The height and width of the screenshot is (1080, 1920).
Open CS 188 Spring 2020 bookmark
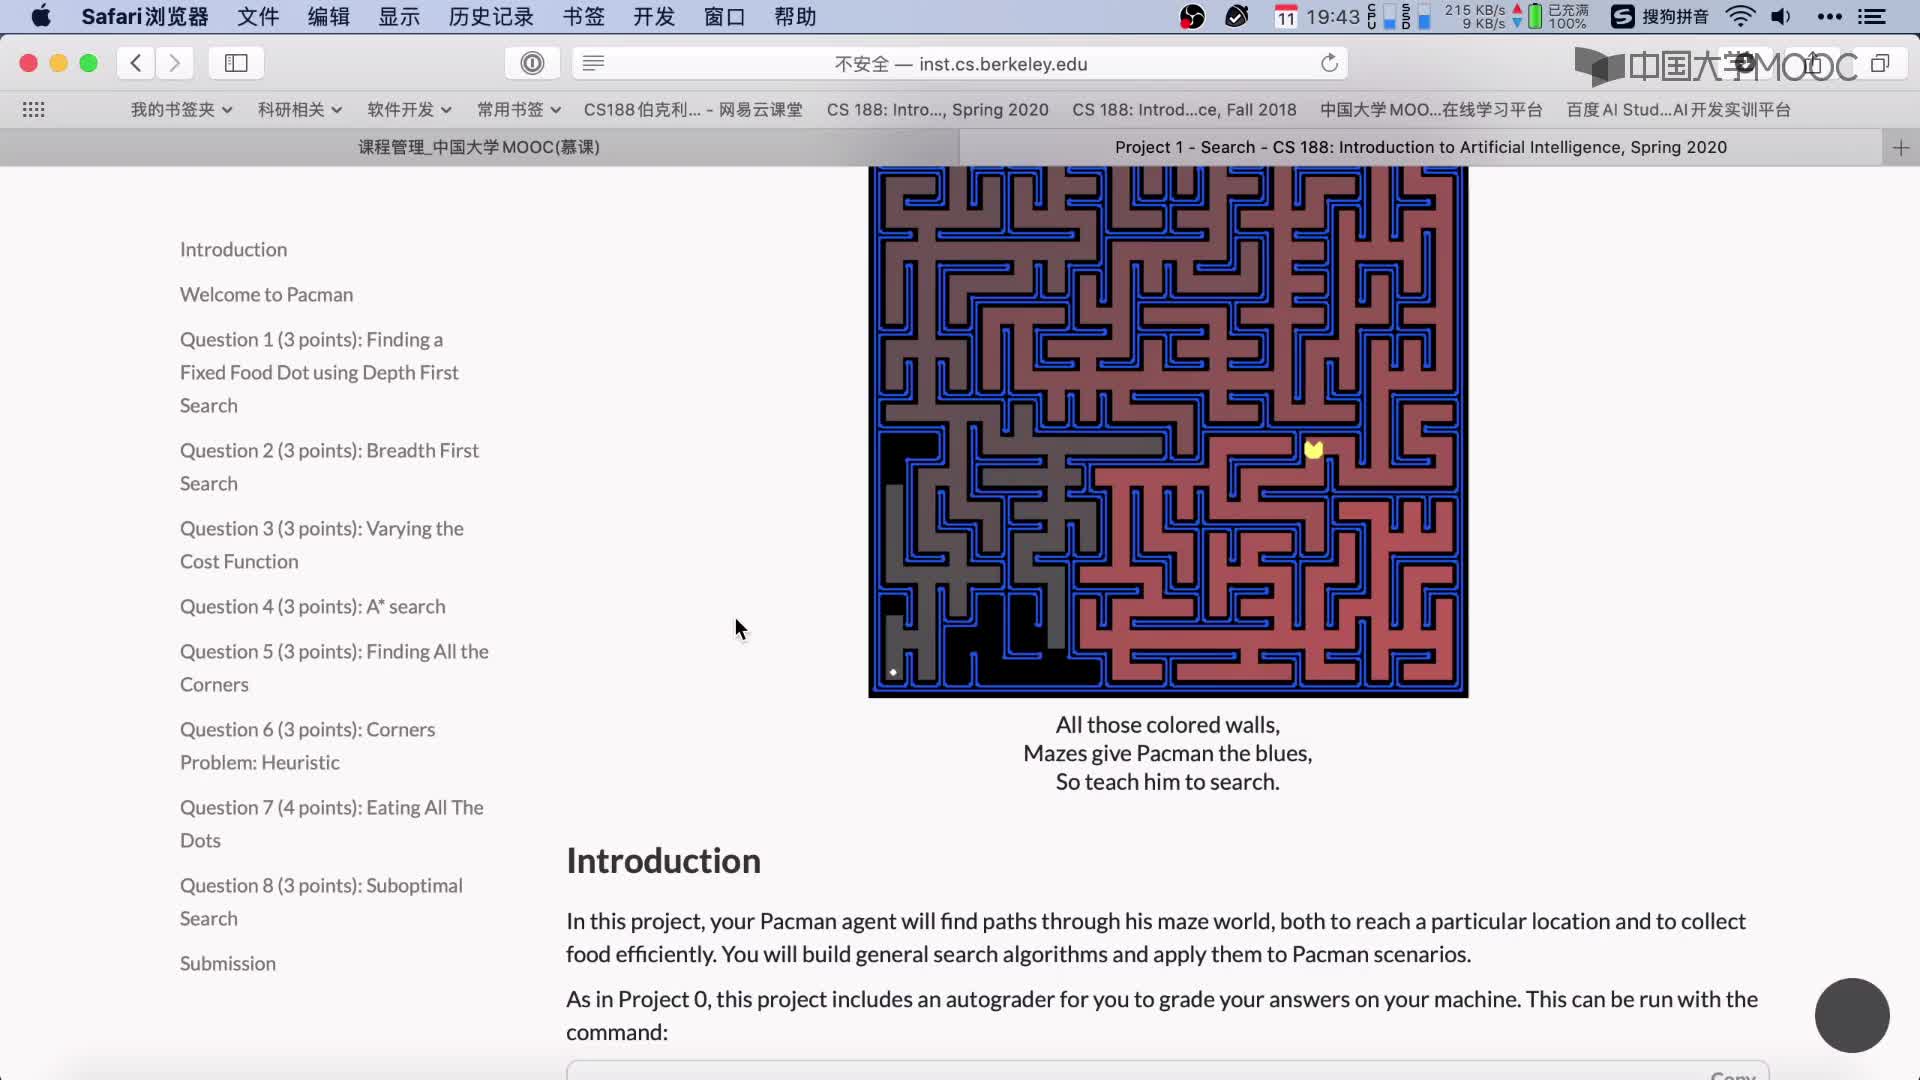pyautogui.click(x=937, y=110)
